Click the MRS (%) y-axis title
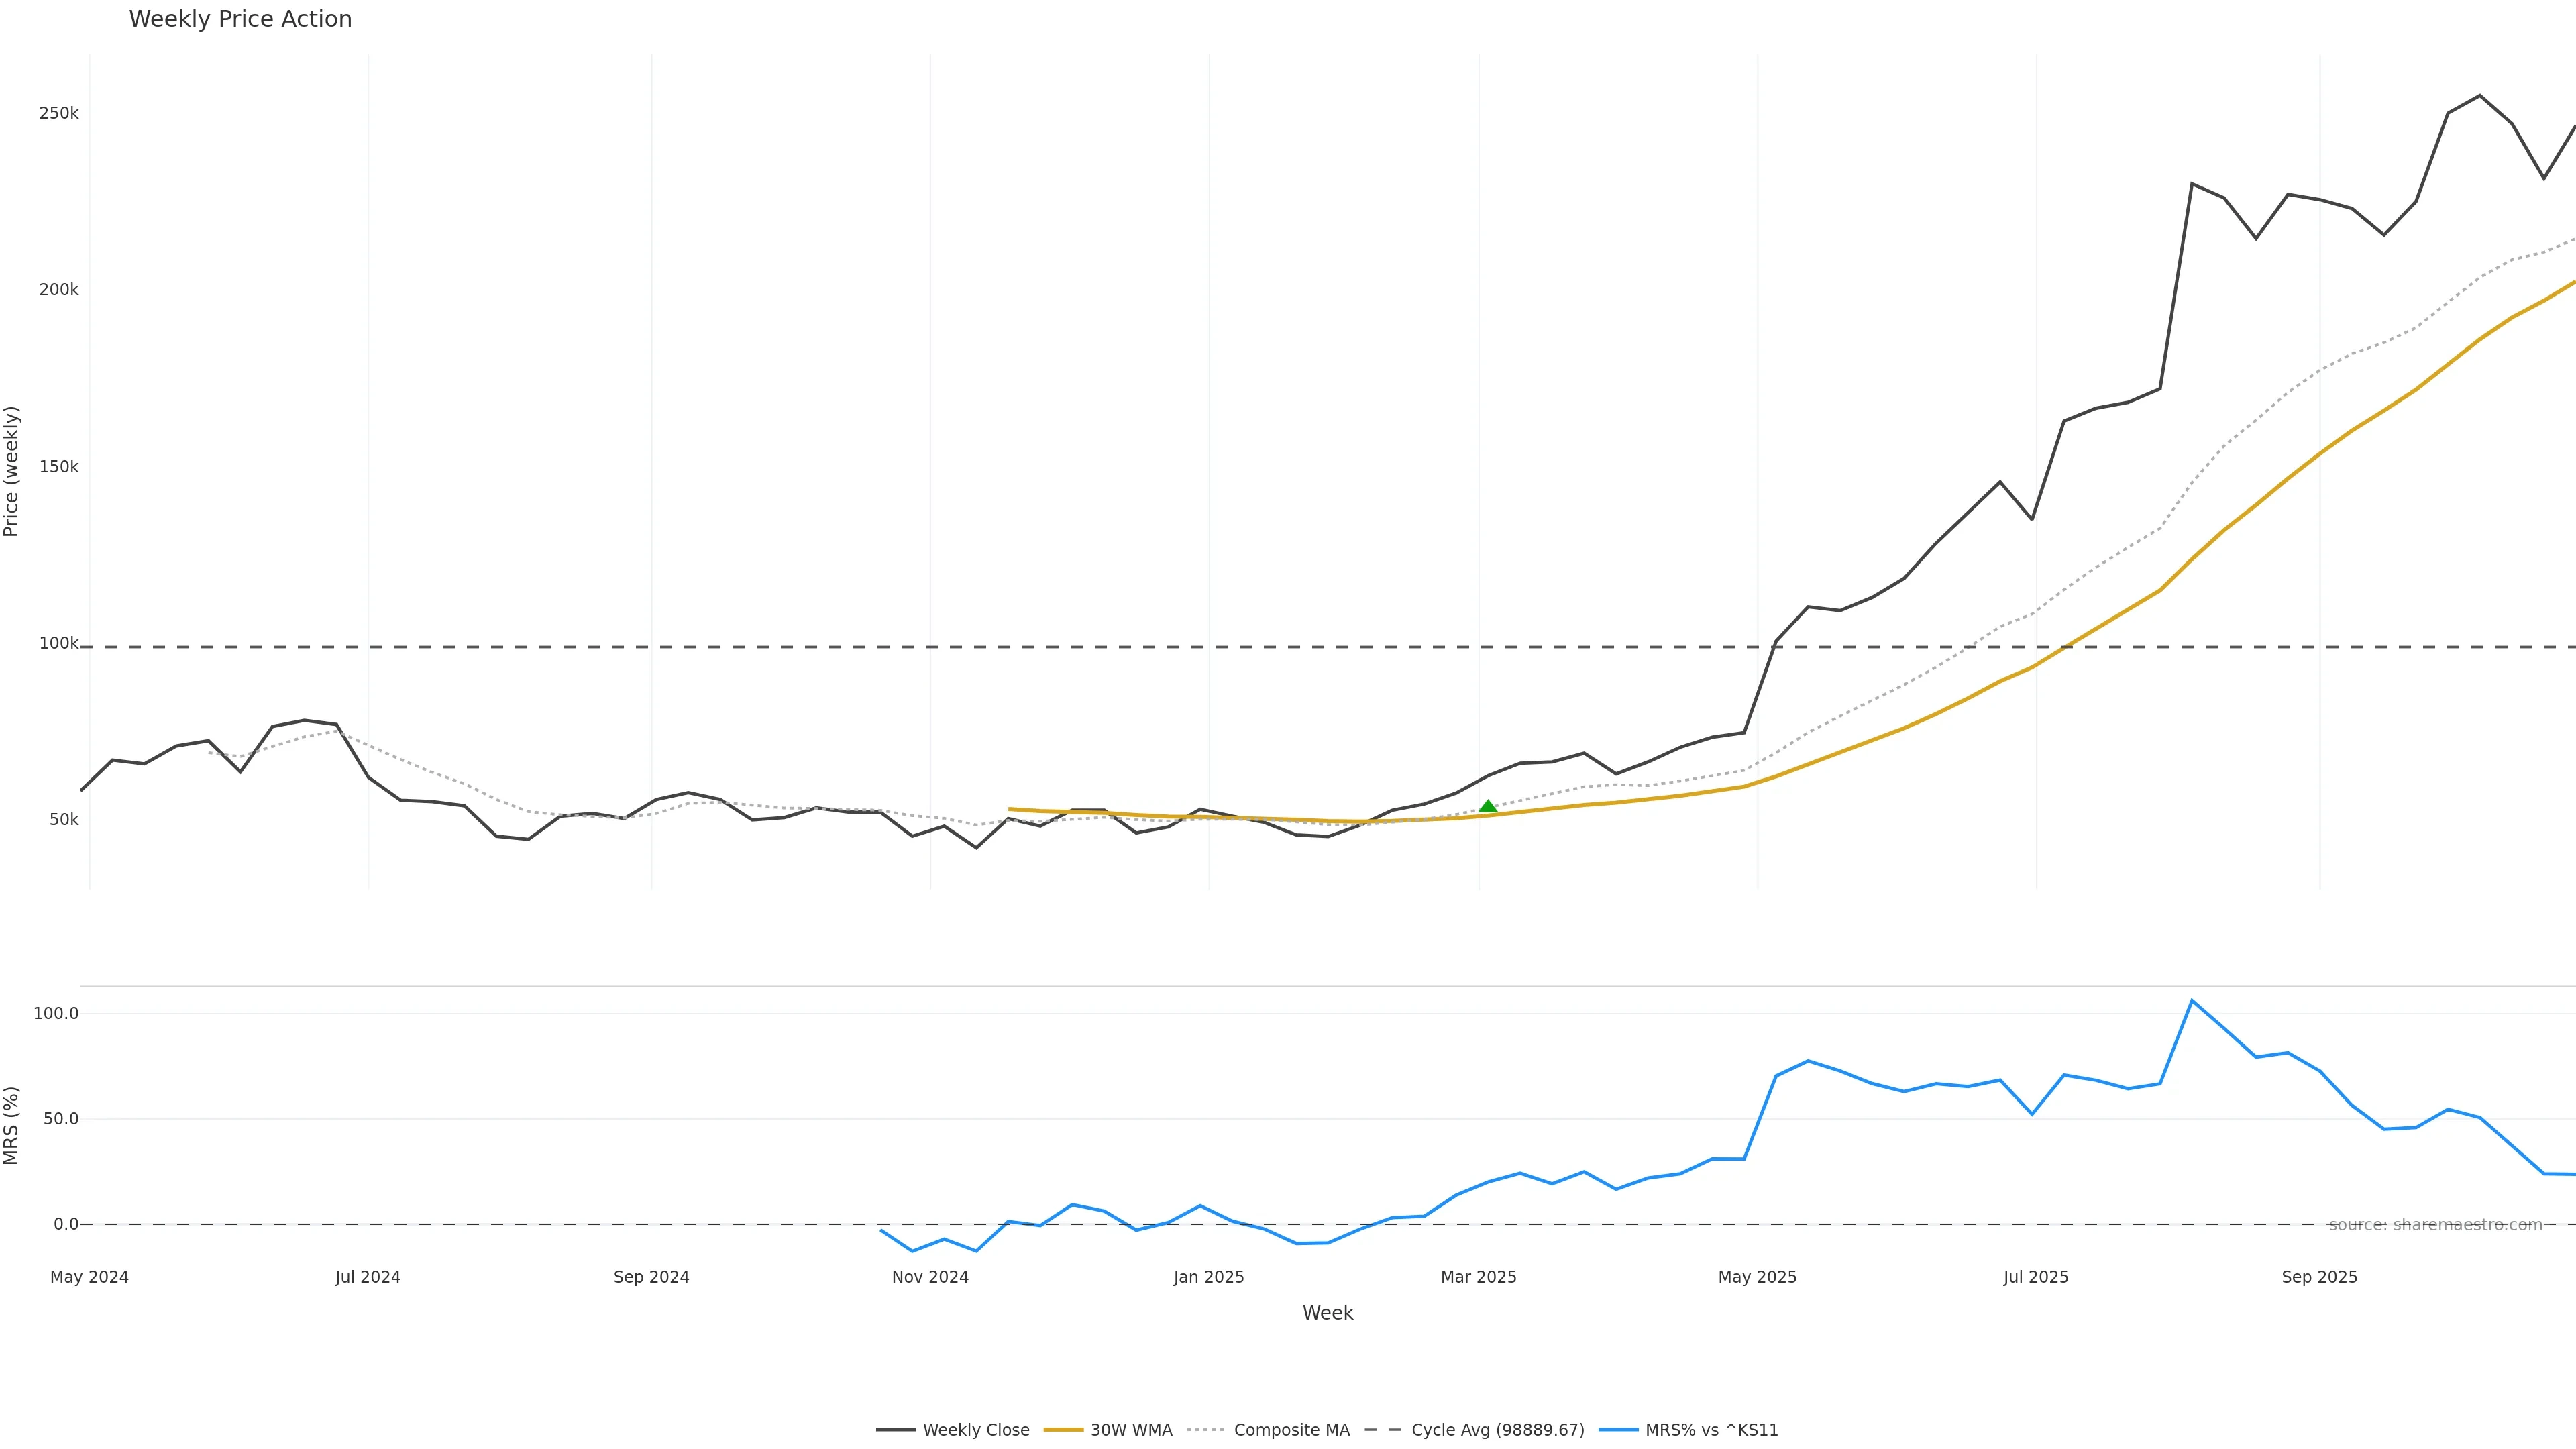 point(12,1125)
